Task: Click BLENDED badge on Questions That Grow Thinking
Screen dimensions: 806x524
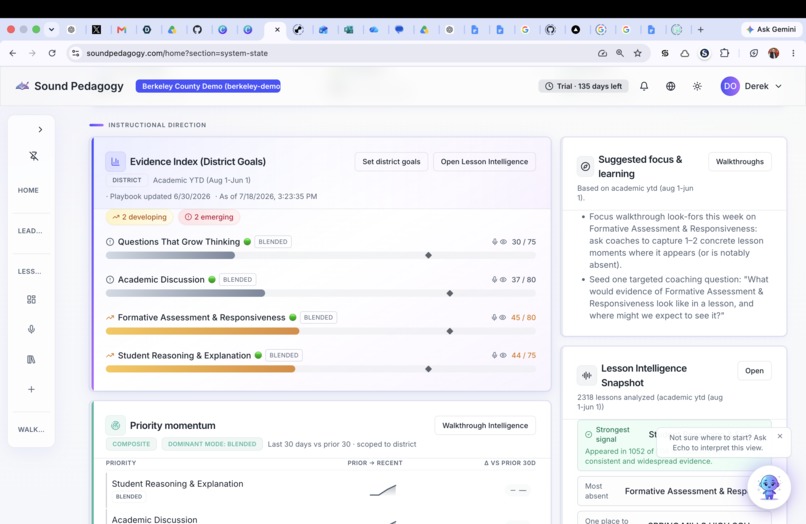Action: (273, 242)
